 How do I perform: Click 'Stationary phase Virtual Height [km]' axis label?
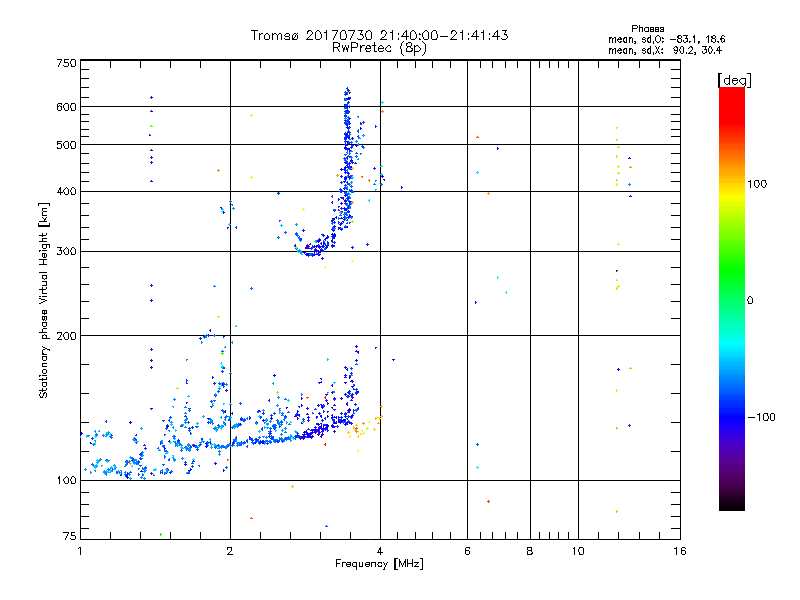point(44,301)
